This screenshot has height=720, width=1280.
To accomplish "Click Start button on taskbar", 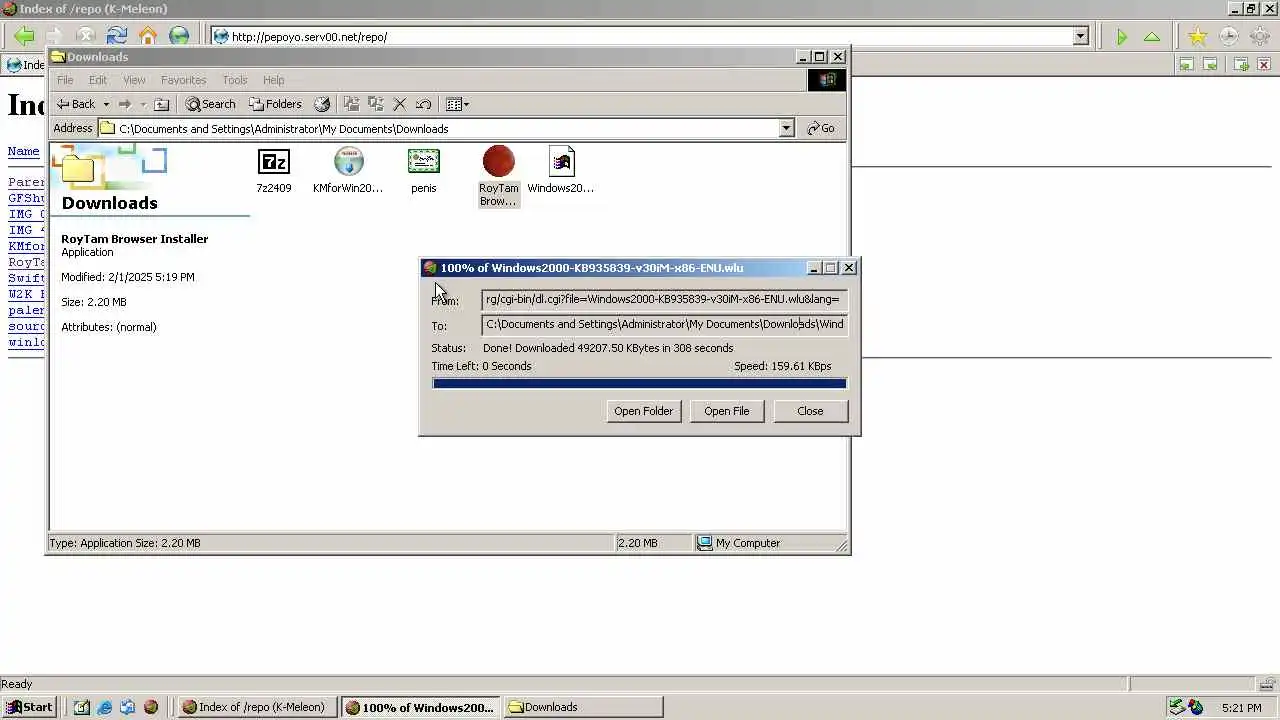I will tap(29, 707).
